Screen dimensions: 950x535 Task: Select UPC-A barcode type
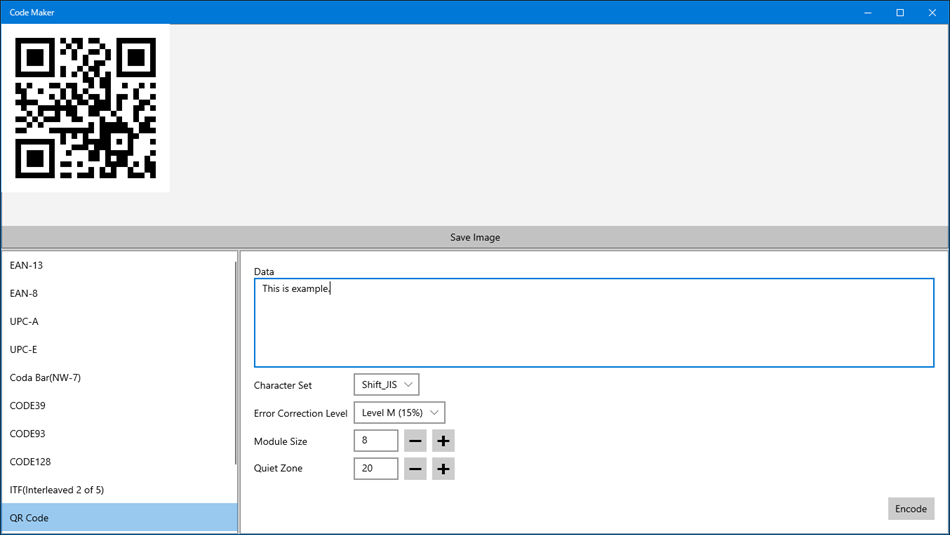[x=119, y=321]
